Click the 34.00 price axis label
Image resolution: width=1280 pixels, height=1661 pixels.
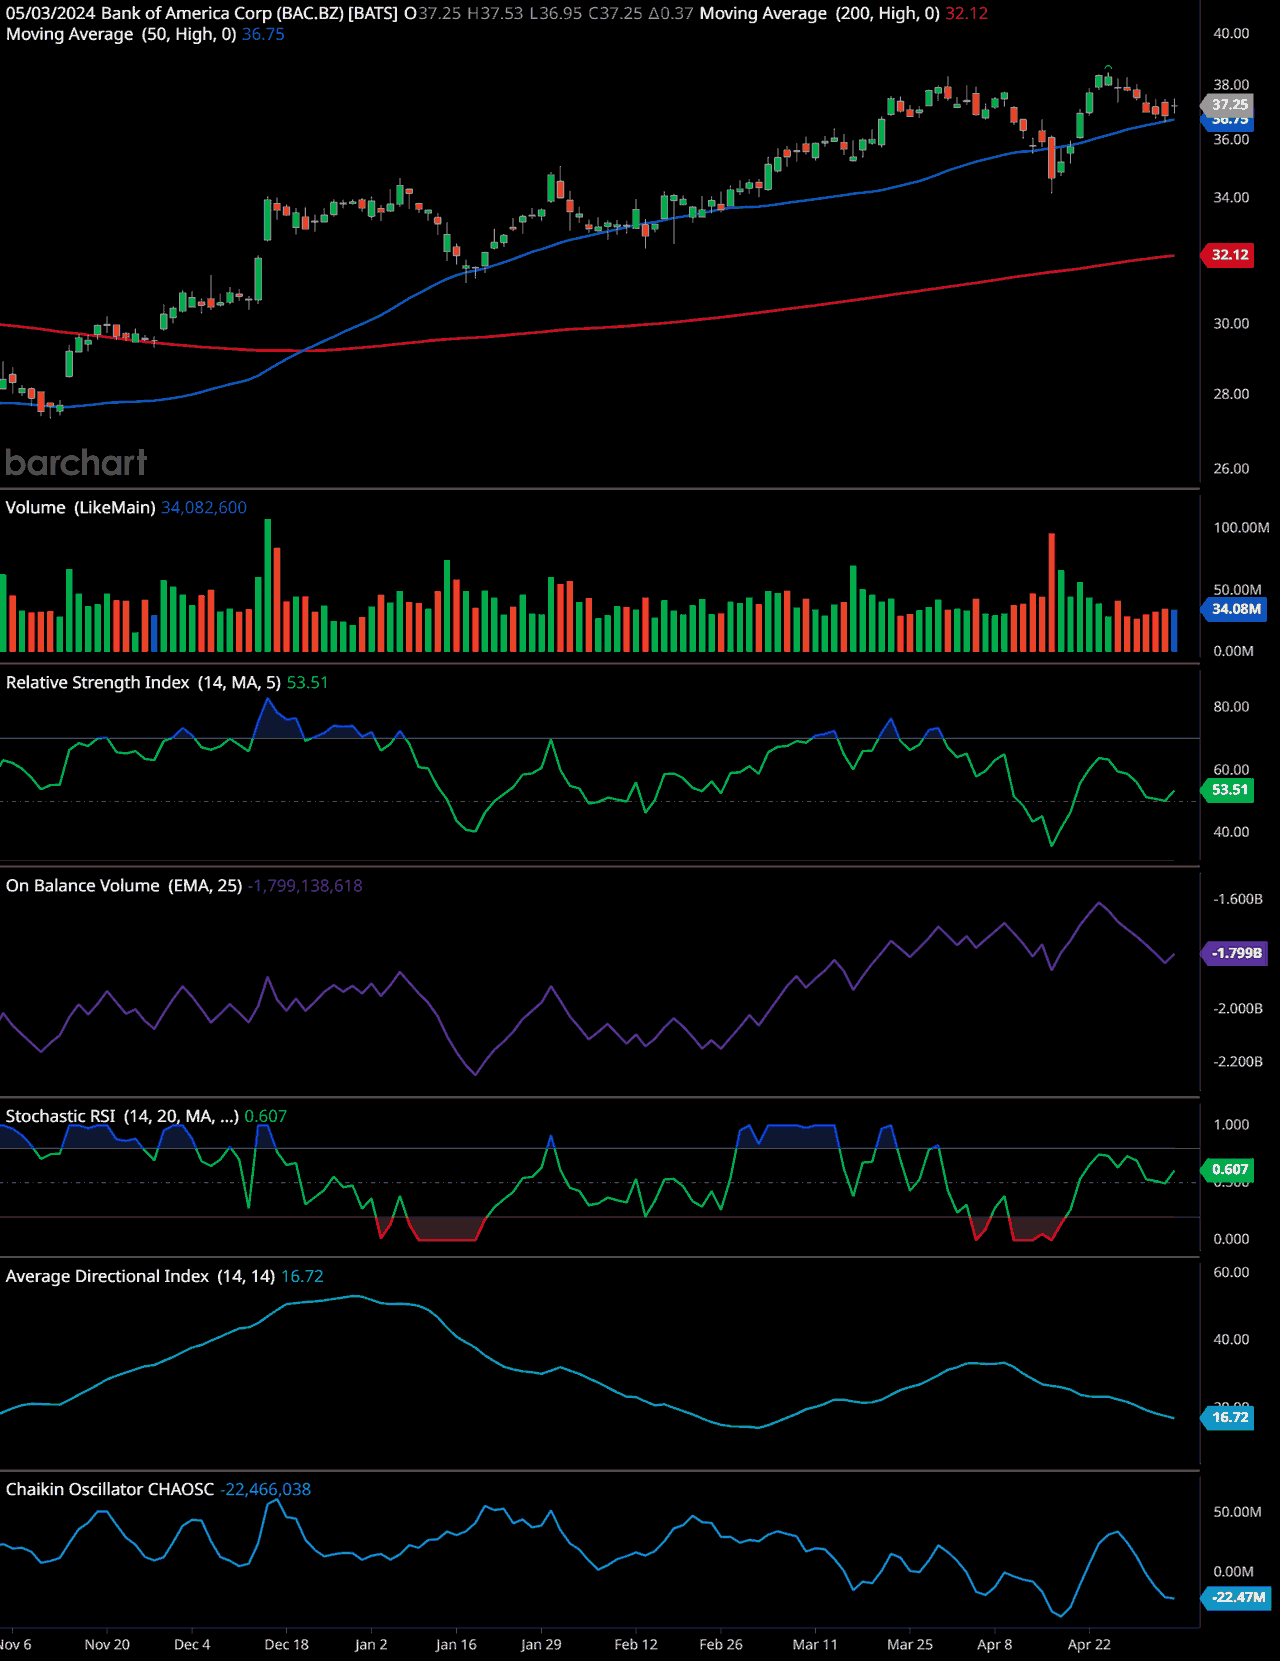tap(1231, 198)
